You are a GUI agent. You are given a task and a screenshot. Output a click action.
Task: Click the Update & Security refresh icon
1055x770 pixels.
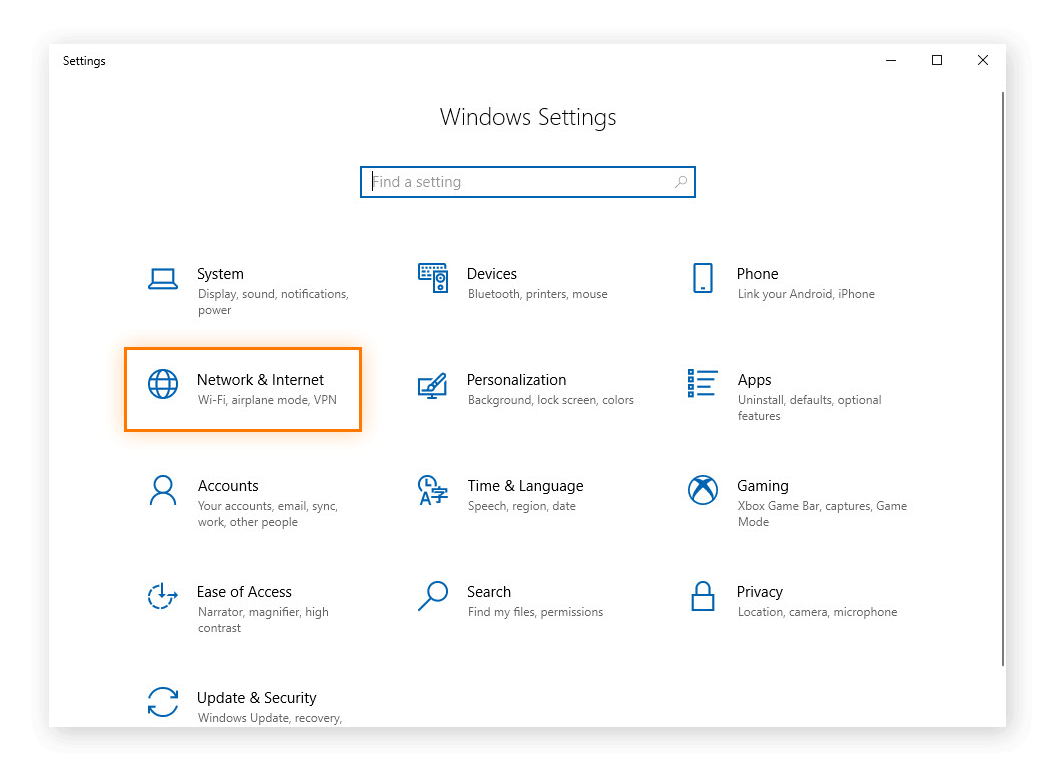[x=163, y=703]
